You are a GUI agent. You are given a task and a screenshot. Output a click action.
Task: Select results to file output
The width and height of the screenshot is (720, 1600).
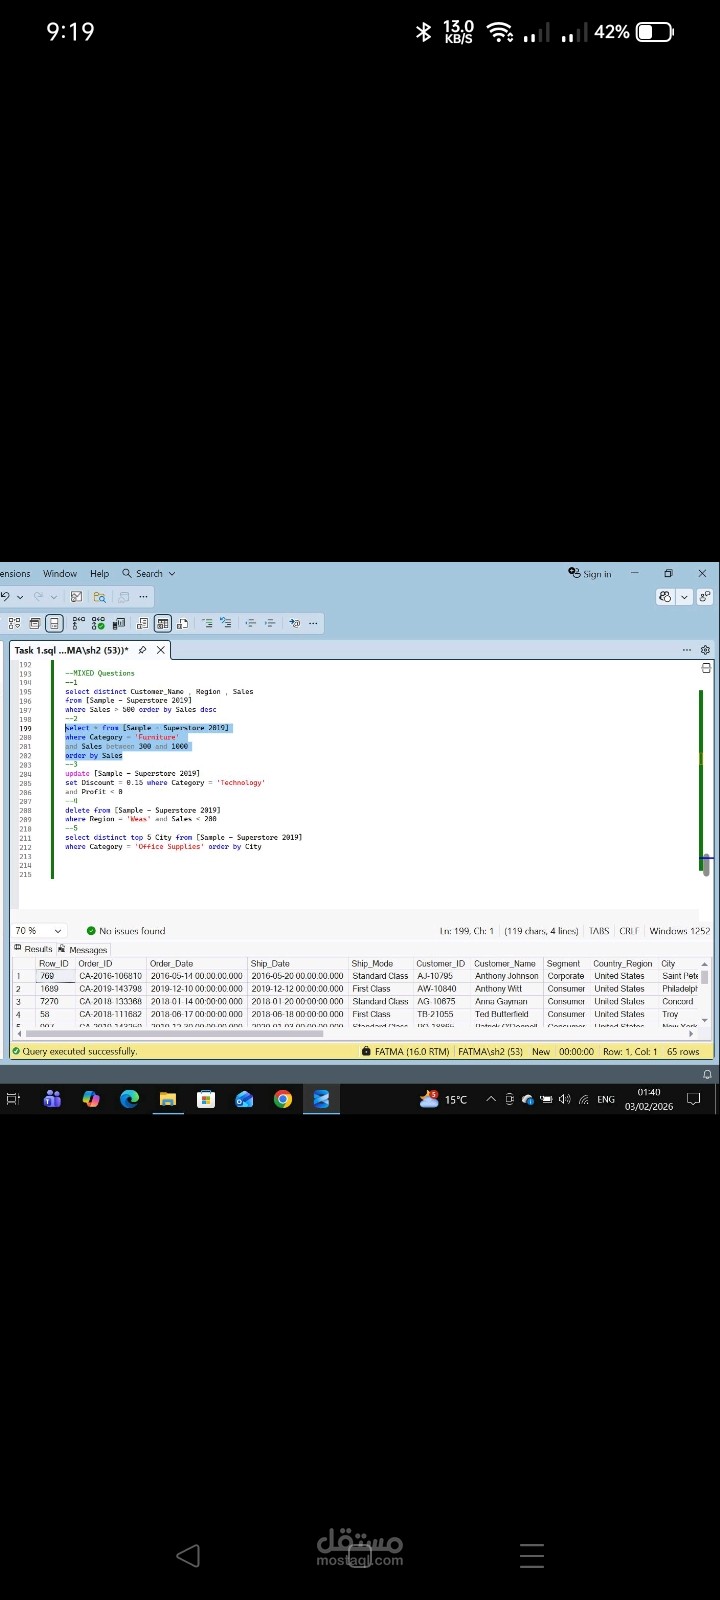coord(182,623)
